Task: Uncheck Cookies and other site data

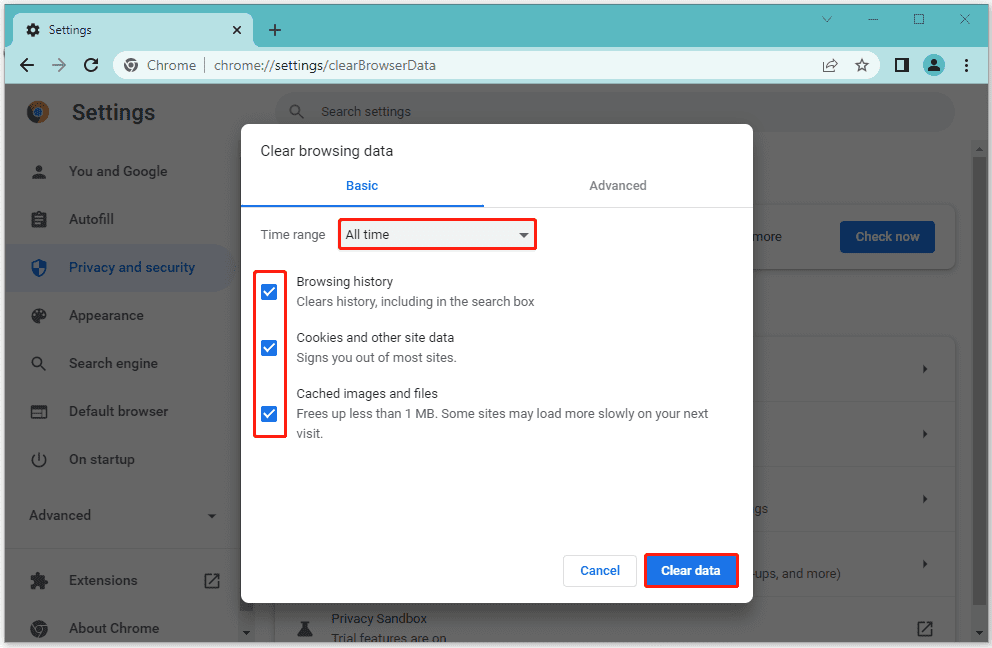Action: (269, 348)
